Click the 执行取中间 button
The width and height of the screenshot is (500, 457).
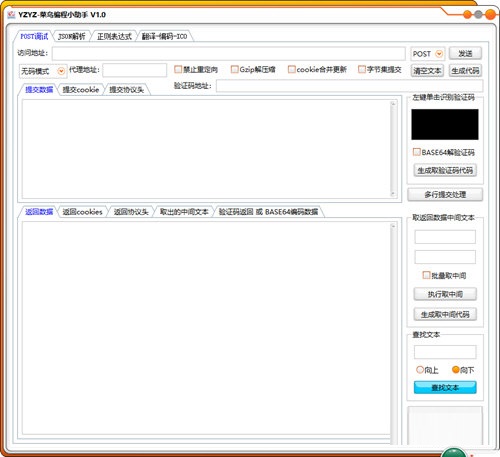[445, 294]
